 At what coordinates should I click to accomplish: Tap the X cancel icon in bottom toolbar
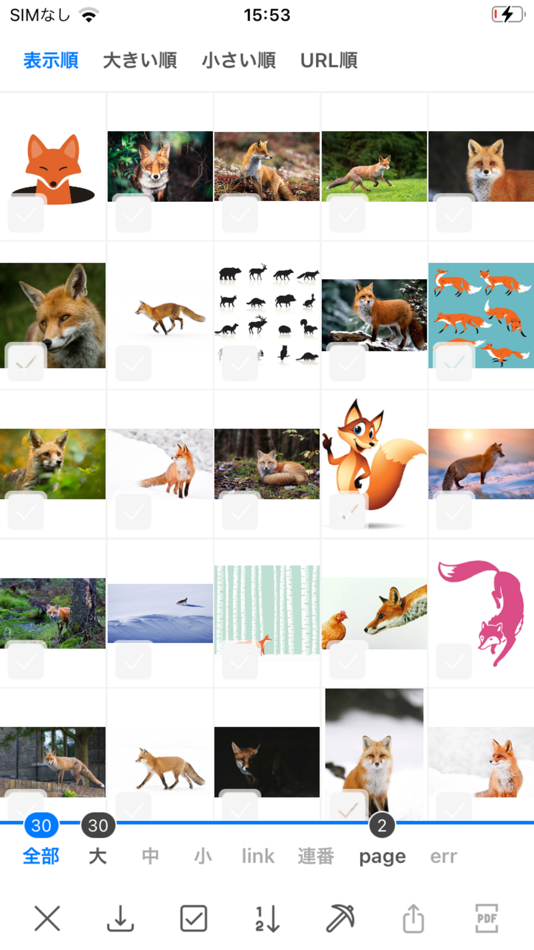[47, 918]
